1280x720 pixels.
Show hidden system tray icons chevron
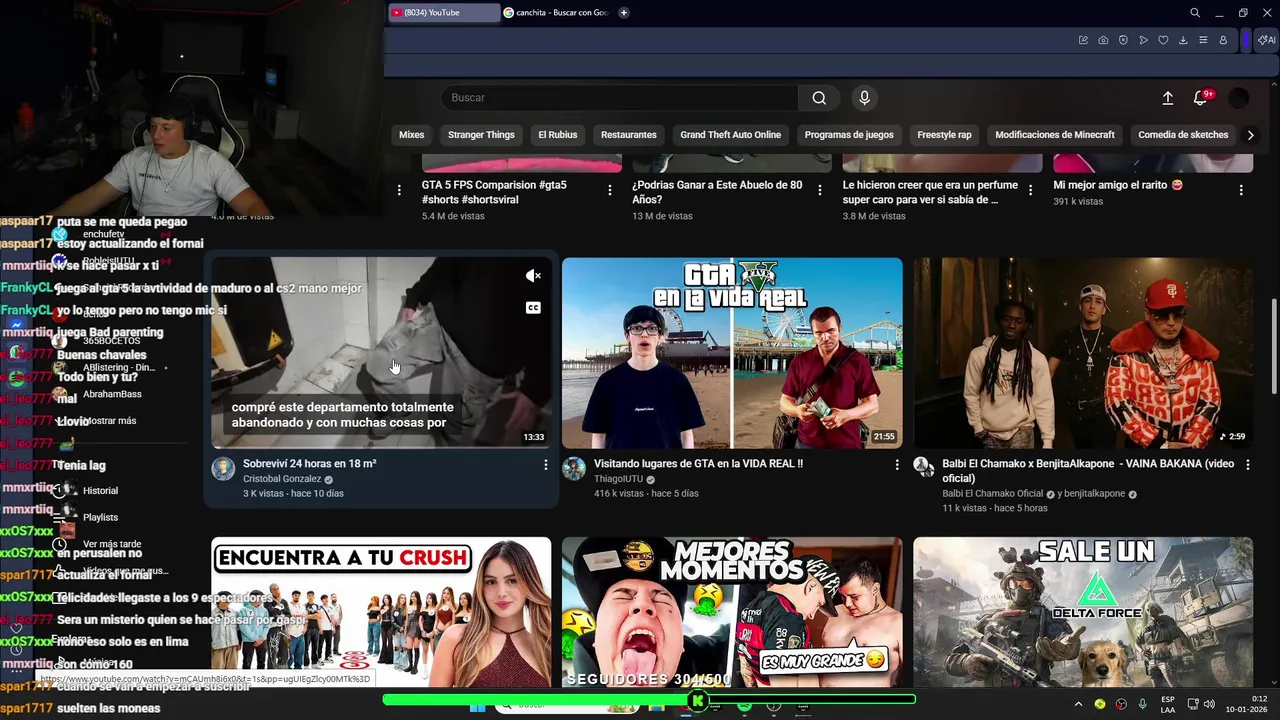[x=1078, y=704]
